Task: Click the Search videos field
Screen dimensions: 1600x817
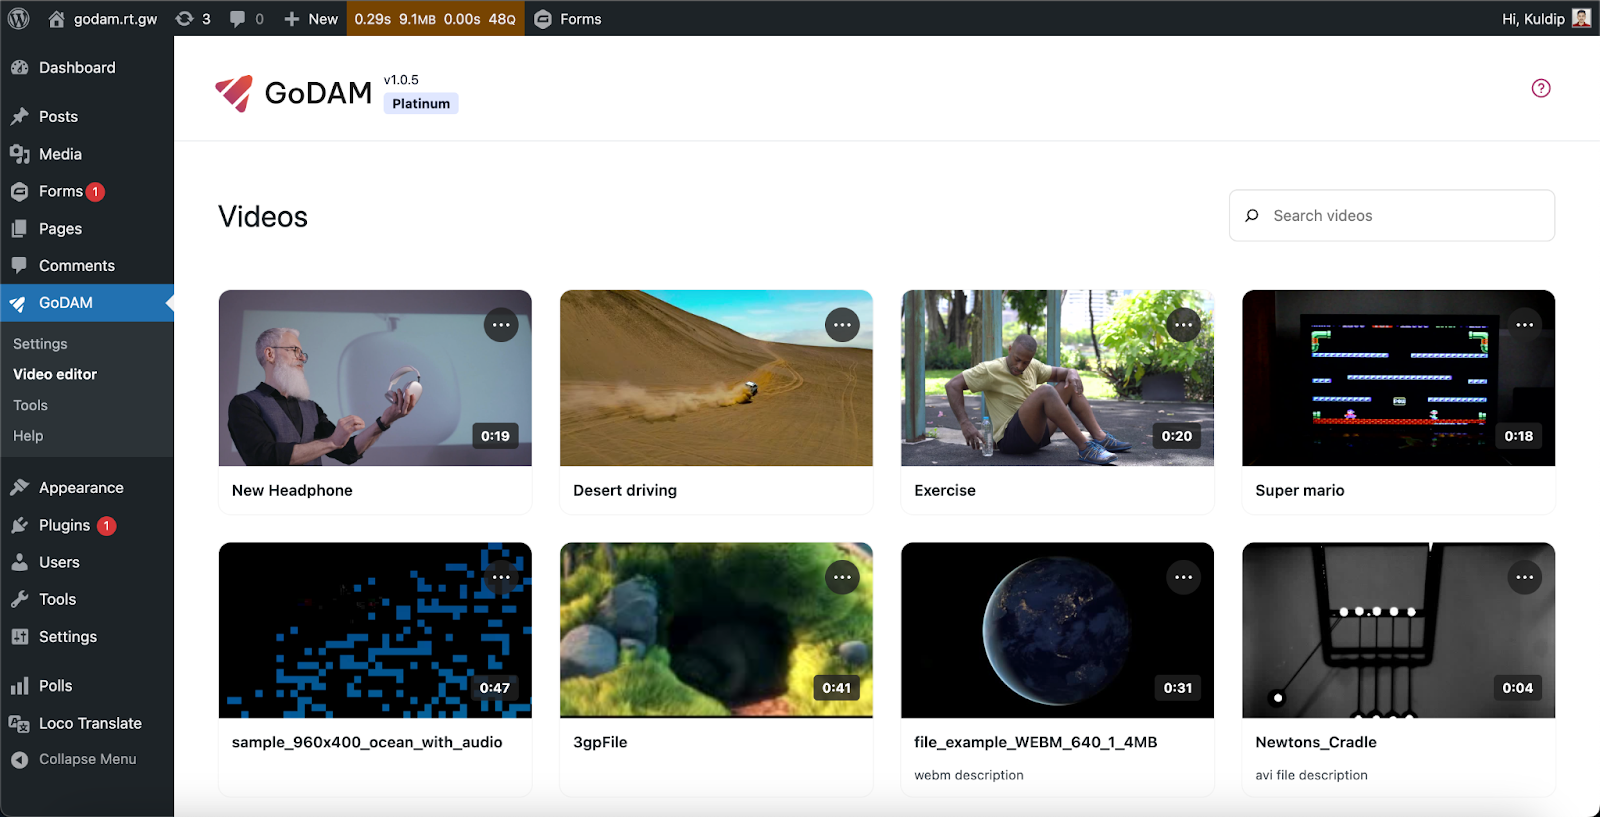Action: click(x=1400, y=216)
